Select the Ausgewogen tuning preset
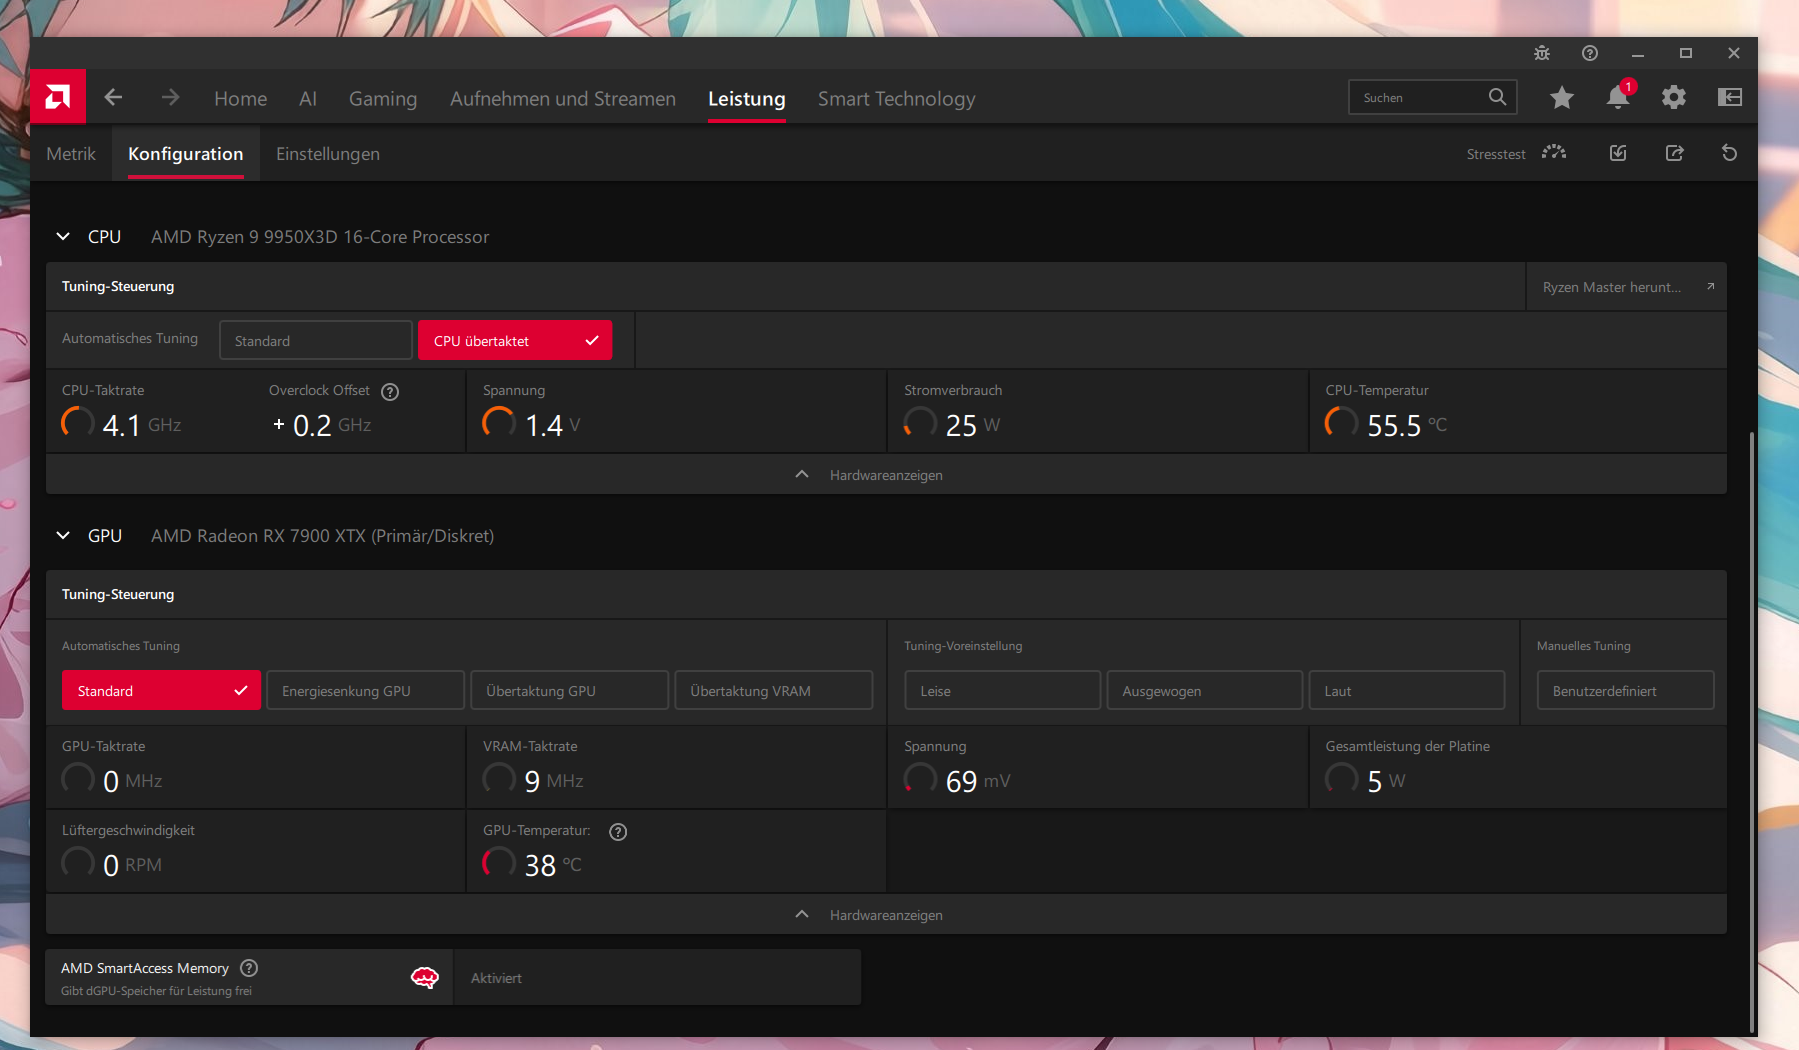Screen dimensions: 1799x1050 pyautogui.click(x=1205, y=691)
